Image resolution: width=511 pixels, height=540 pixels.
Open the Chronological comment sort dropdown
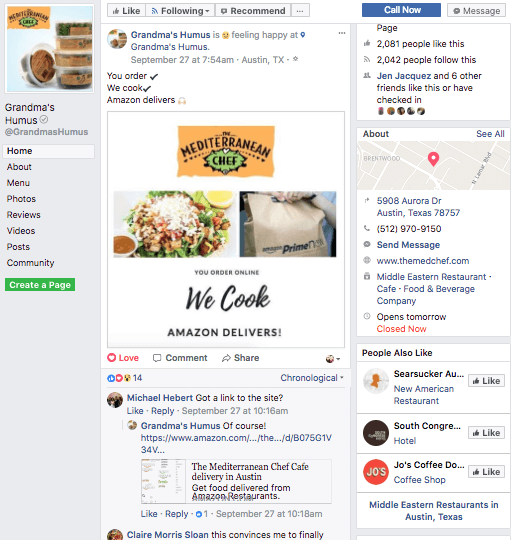point(312,378)
